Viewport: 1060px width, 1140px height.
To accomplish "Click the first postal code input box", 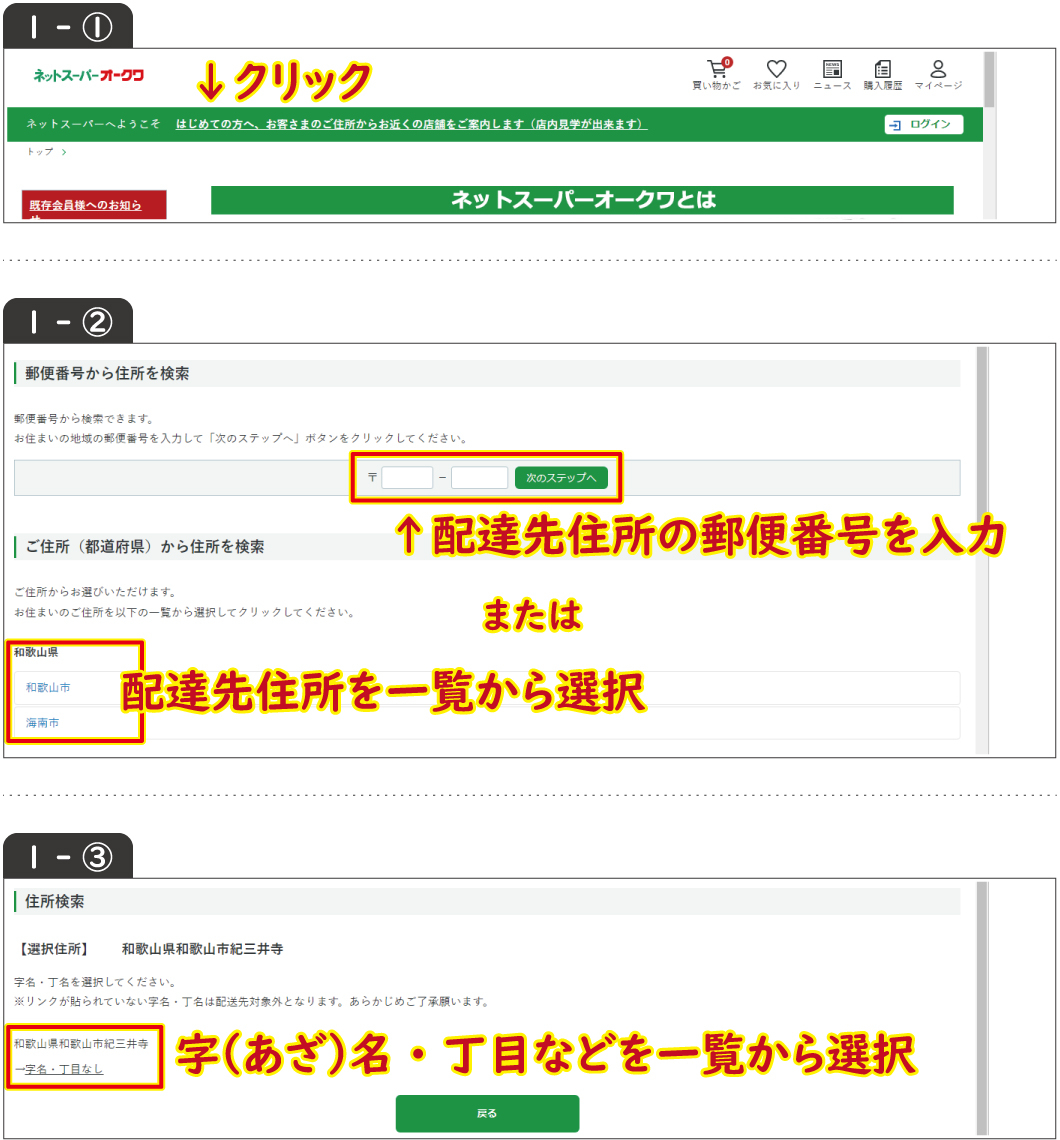I will [x=407, y=478].
